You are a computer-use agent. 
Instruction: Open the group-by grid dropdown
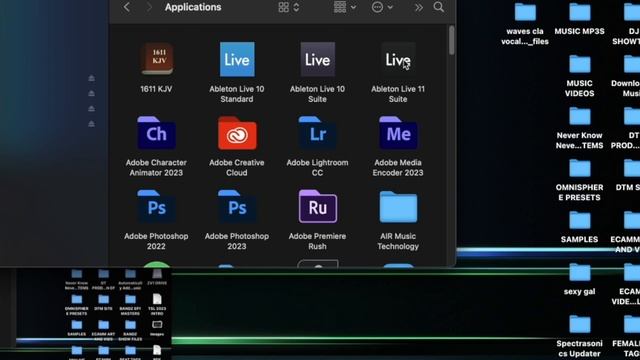[345, 7]
